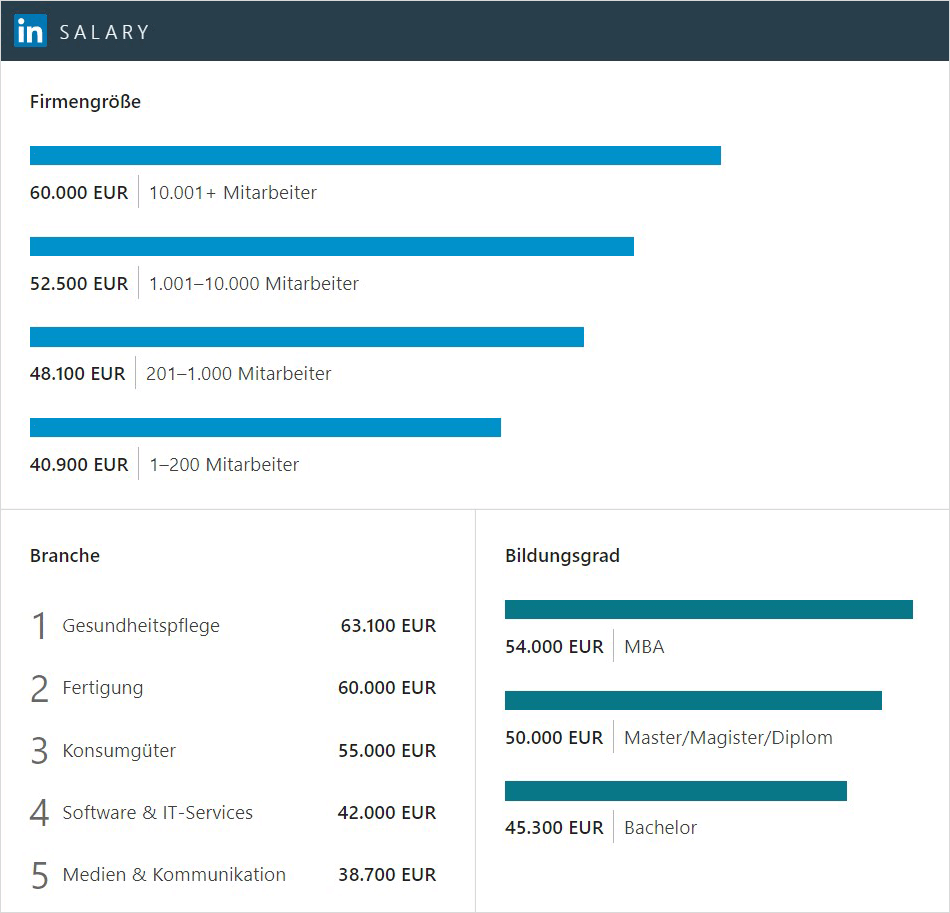
Task: Click the 201–1.000 Mitarbeiter bar
Action: pos(307,337)
